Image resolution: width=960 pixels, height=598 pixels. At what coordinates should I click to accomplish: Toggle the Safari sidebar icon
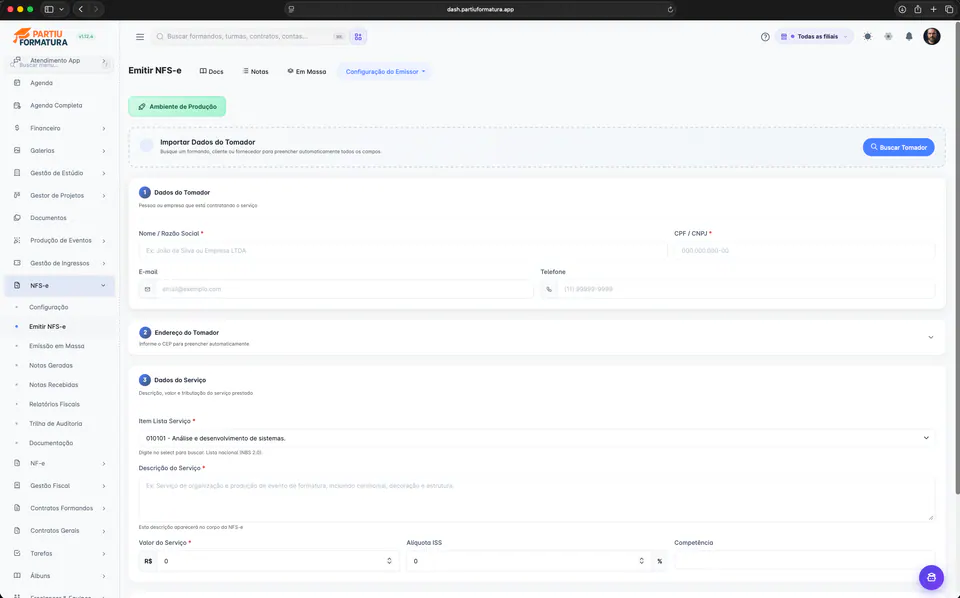tap(49, 9)
